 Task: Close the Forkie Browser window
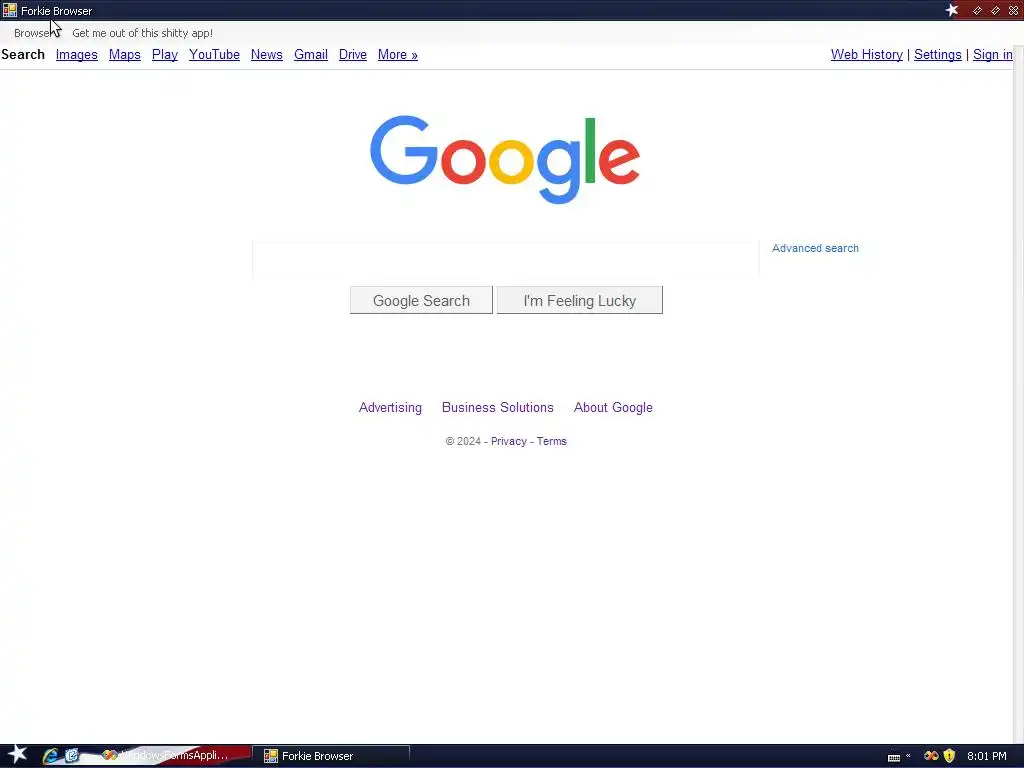tap(1013, 10)
